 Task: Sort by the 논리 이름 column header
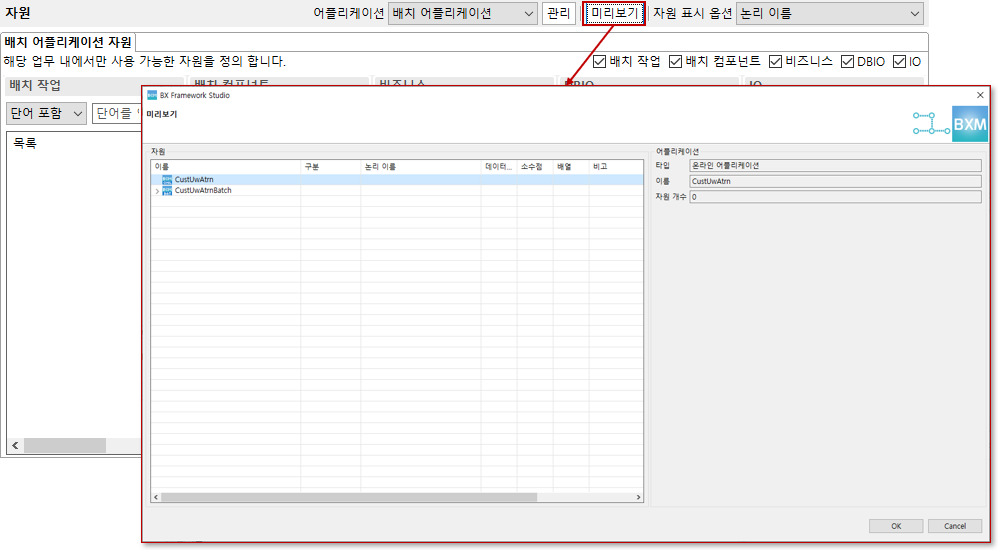(x=420, y=167)
